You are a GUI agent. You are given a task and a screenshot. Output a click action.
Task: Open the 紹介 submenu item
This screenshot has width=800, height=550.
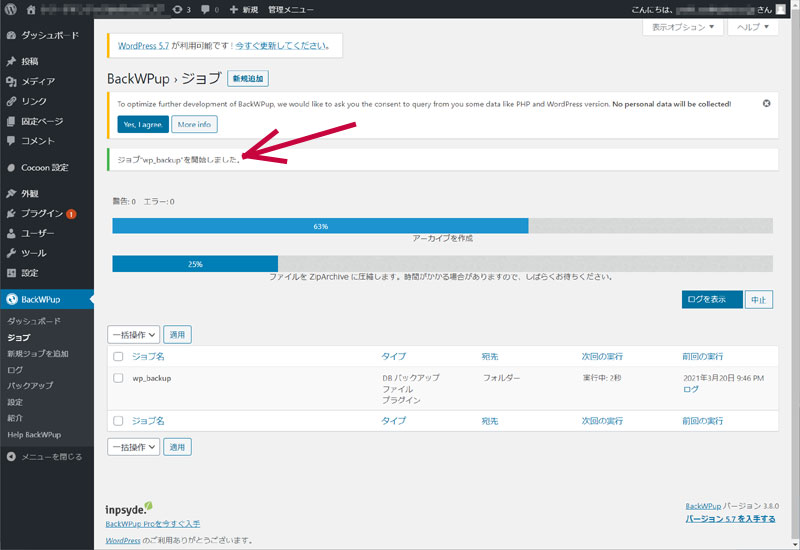click(15, 418)
